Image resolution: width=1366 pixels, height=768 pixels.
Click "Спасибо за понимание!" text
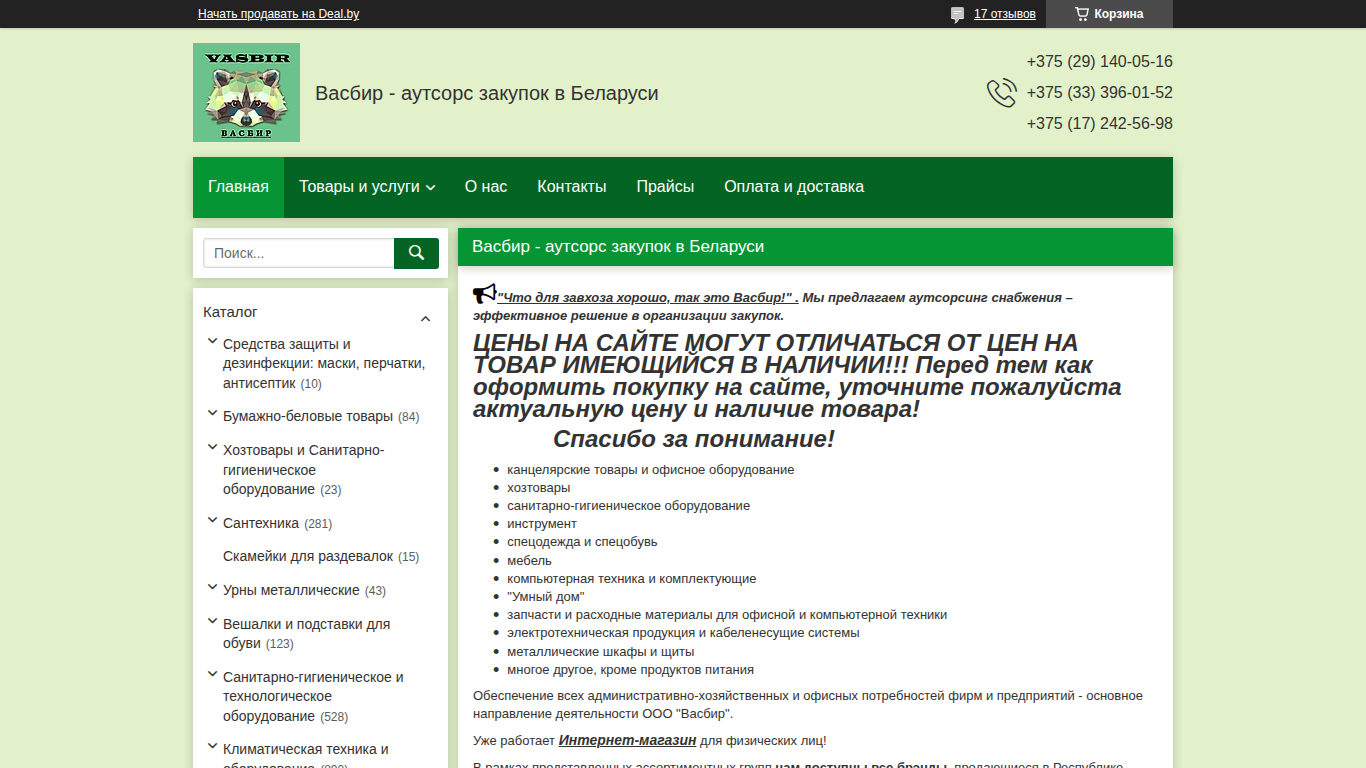point(694,439)
